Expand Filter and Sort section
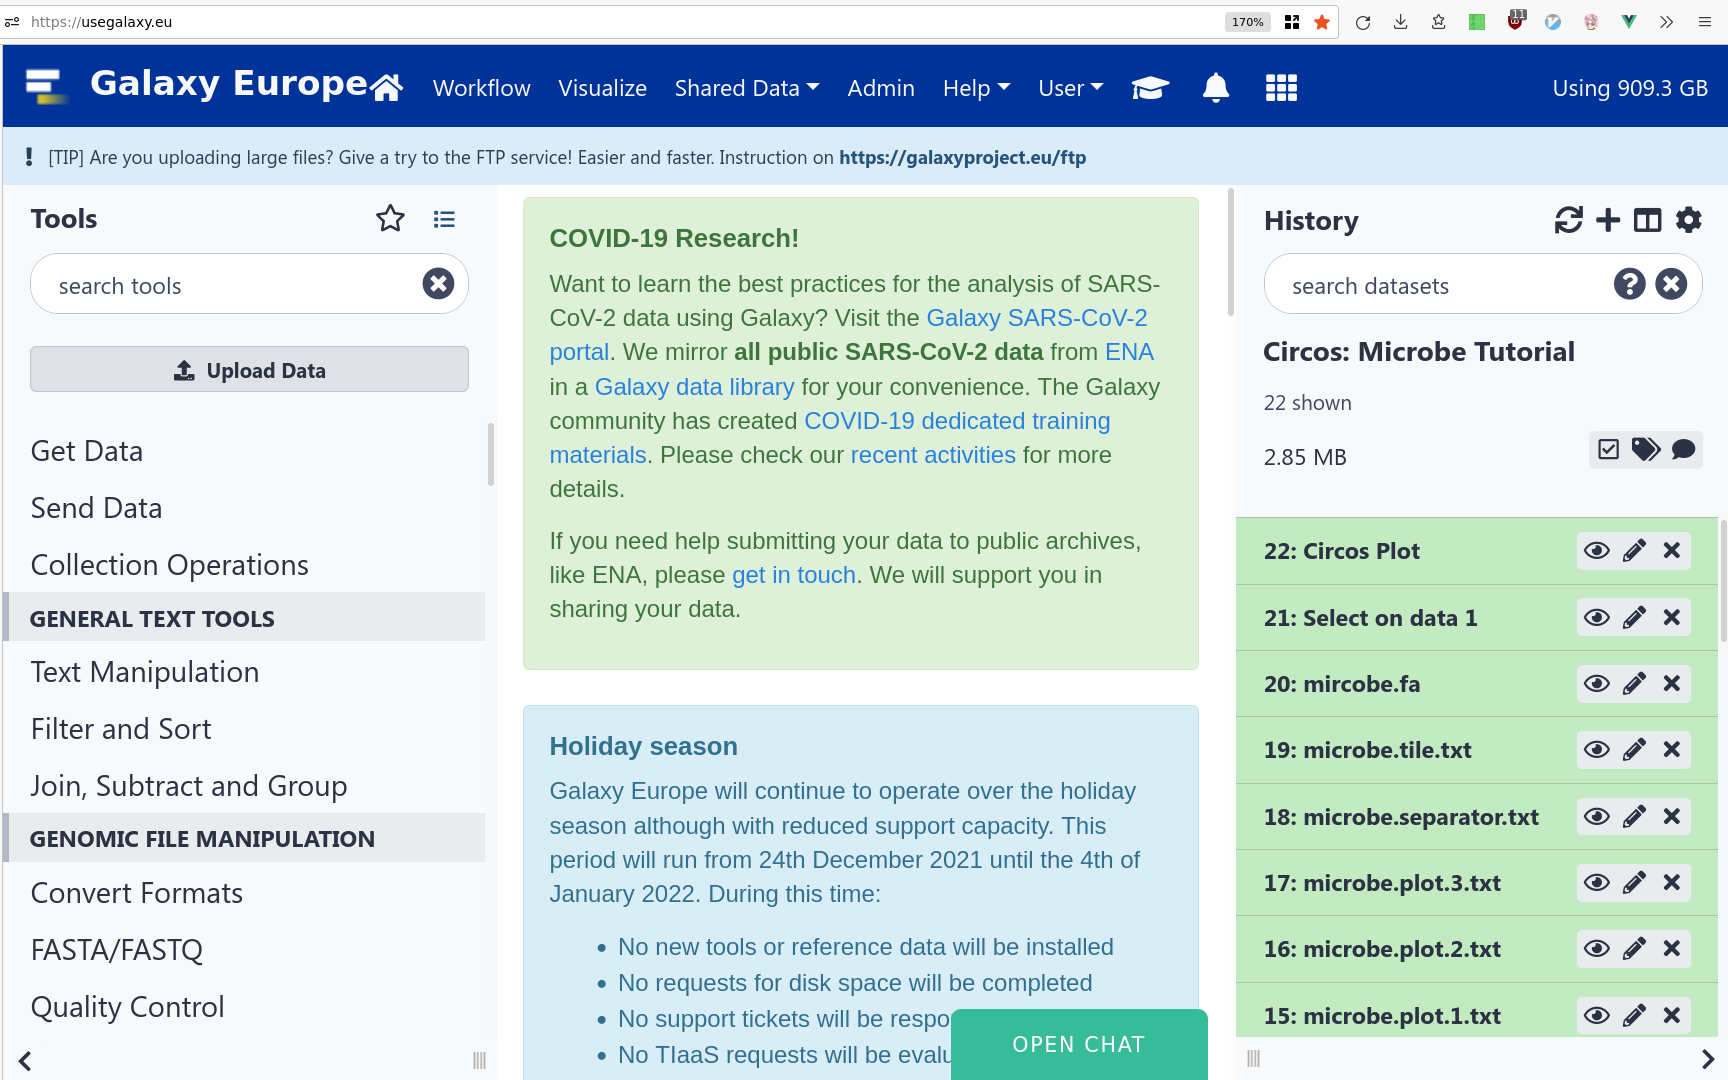Image resolution: width=1728 pixels, height=1080 pixels. [121, 729]
